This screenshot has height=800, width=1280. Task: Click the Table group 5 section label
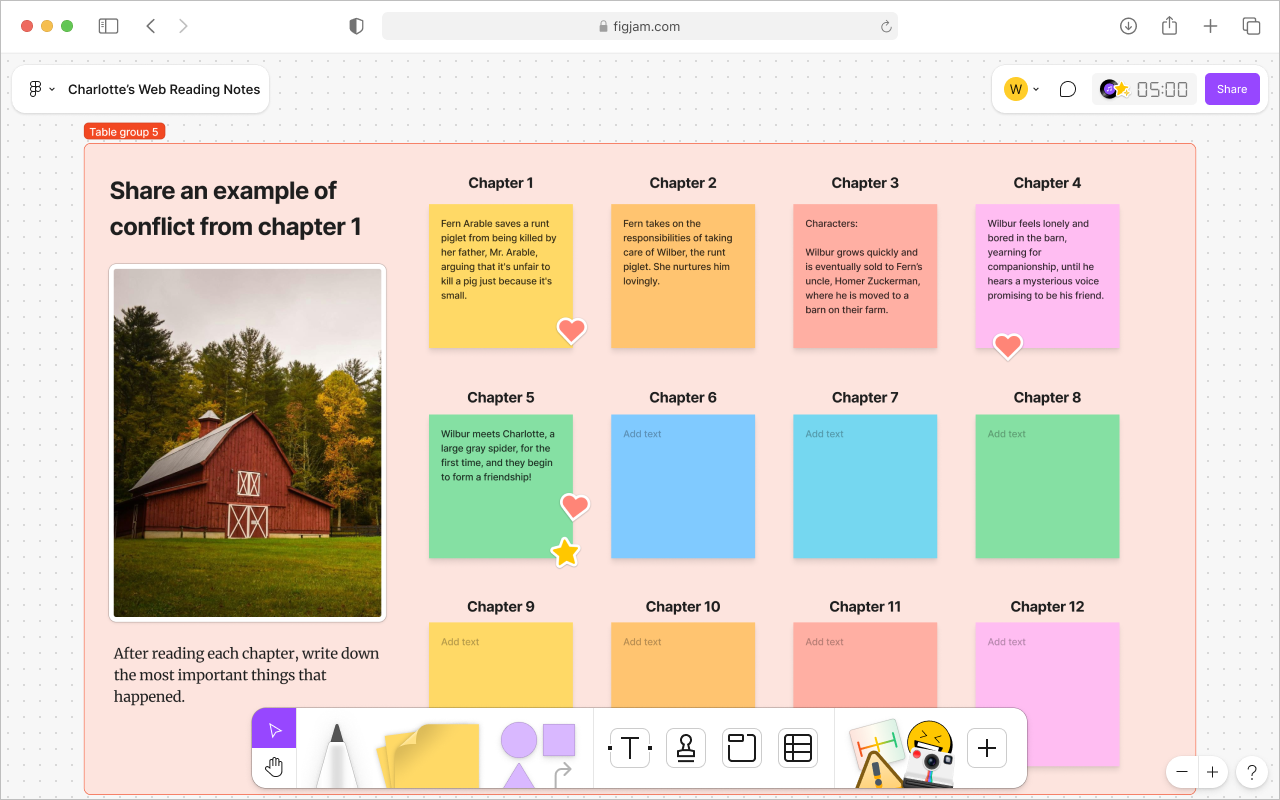(x=124, y=131)
